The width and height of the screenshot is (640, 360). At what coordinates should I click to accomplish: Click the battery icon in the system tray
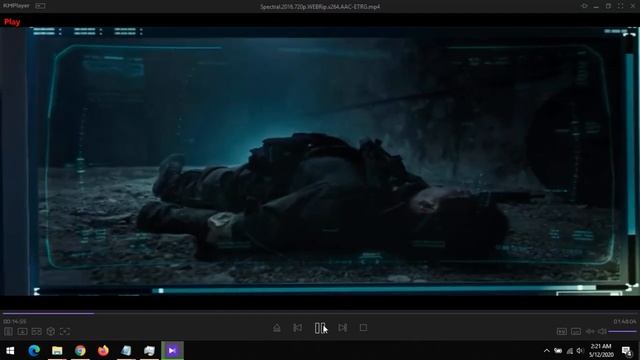(558, 351)
